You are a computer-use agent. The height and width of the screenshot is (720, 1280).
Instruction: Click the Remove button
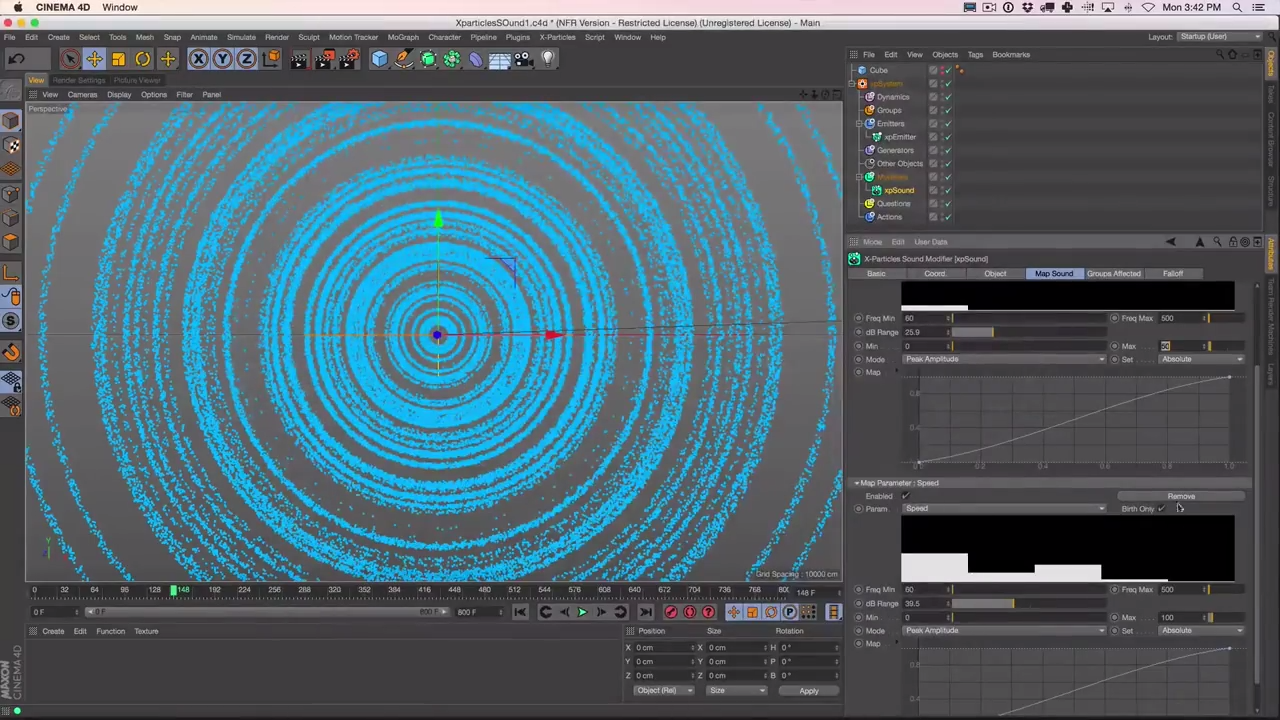(x=1181, y=496)
